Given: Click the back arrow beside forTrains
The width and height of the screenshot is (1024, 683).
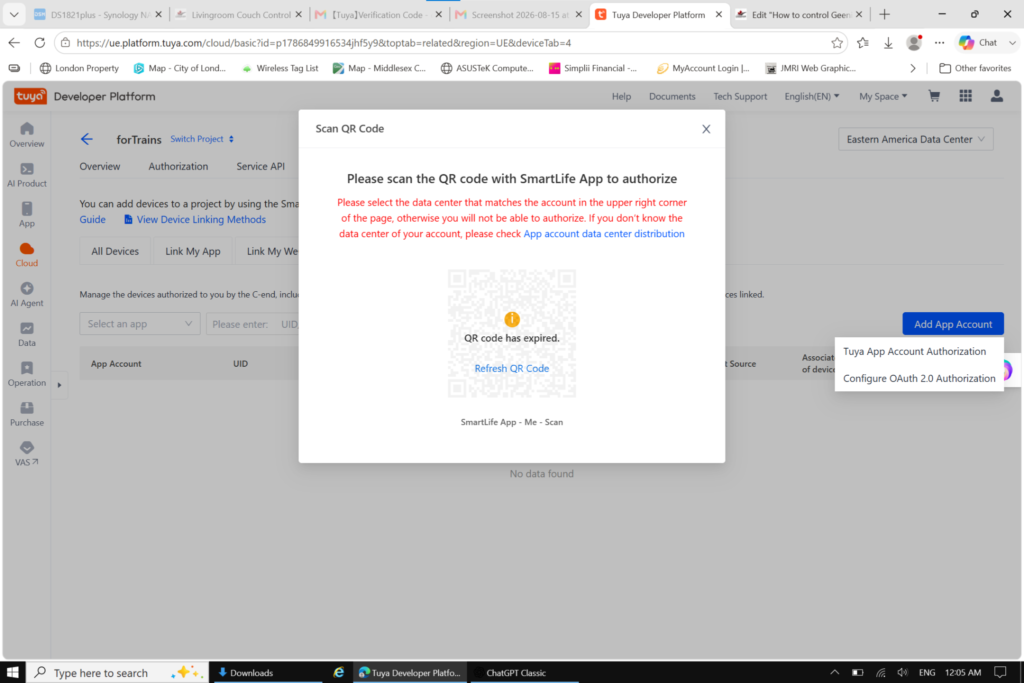Looking at the screenshot, I should 87,139.
